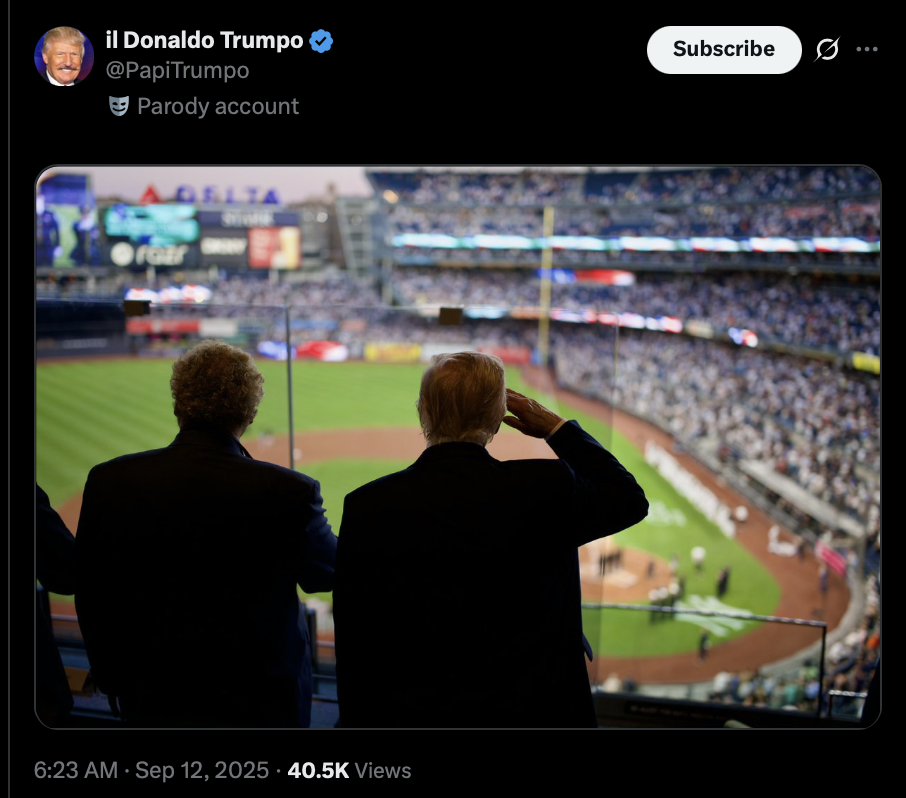
Task: Subscribe to il Donaldo Trumpo
Action: tap(724, 50)
